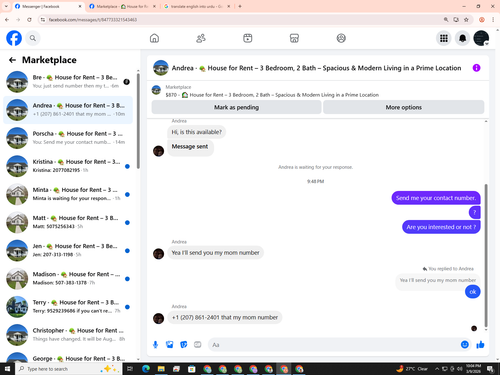Viewport: 500px width, 375px height.
Task: Click the message input field Aa
Action: point(333,345)
